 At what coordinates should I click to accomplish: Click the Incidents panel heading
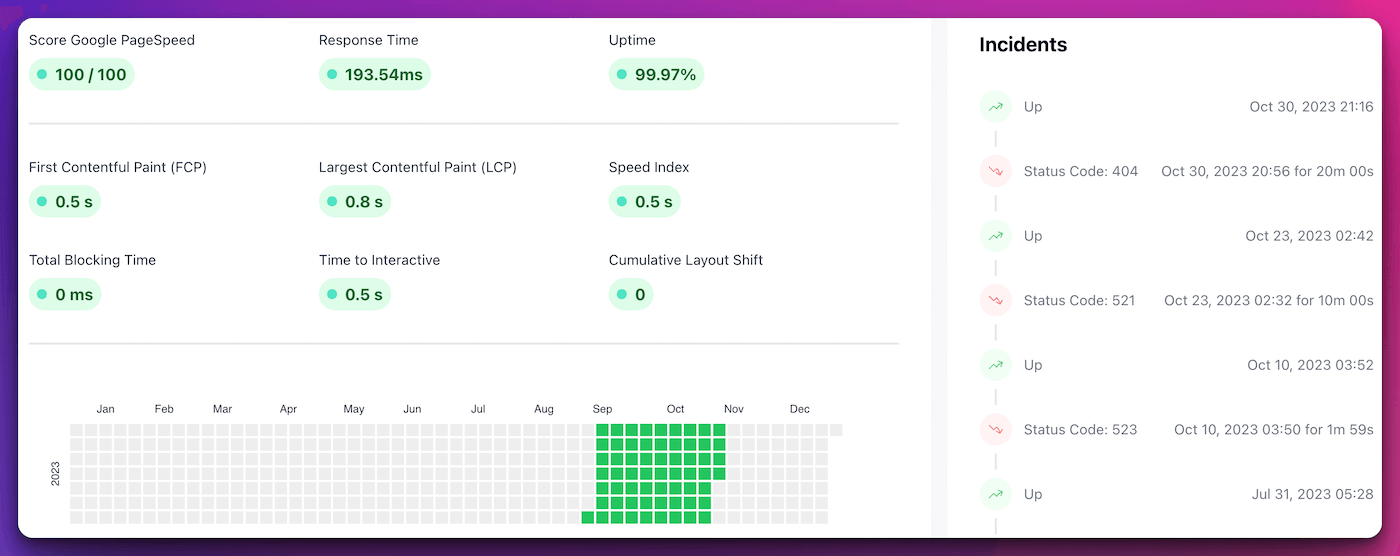pyautogui.click(x=1022, y=45)
